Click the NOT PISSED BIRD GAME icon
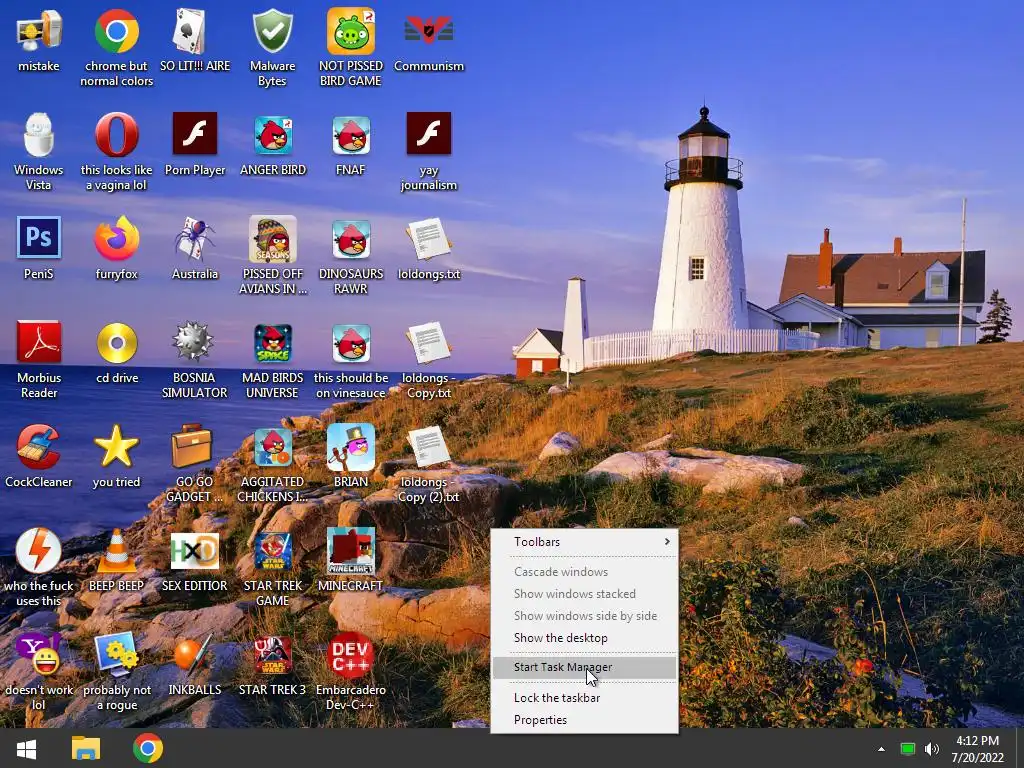The height and width of the screenshot is (768, 1024). 351,32
